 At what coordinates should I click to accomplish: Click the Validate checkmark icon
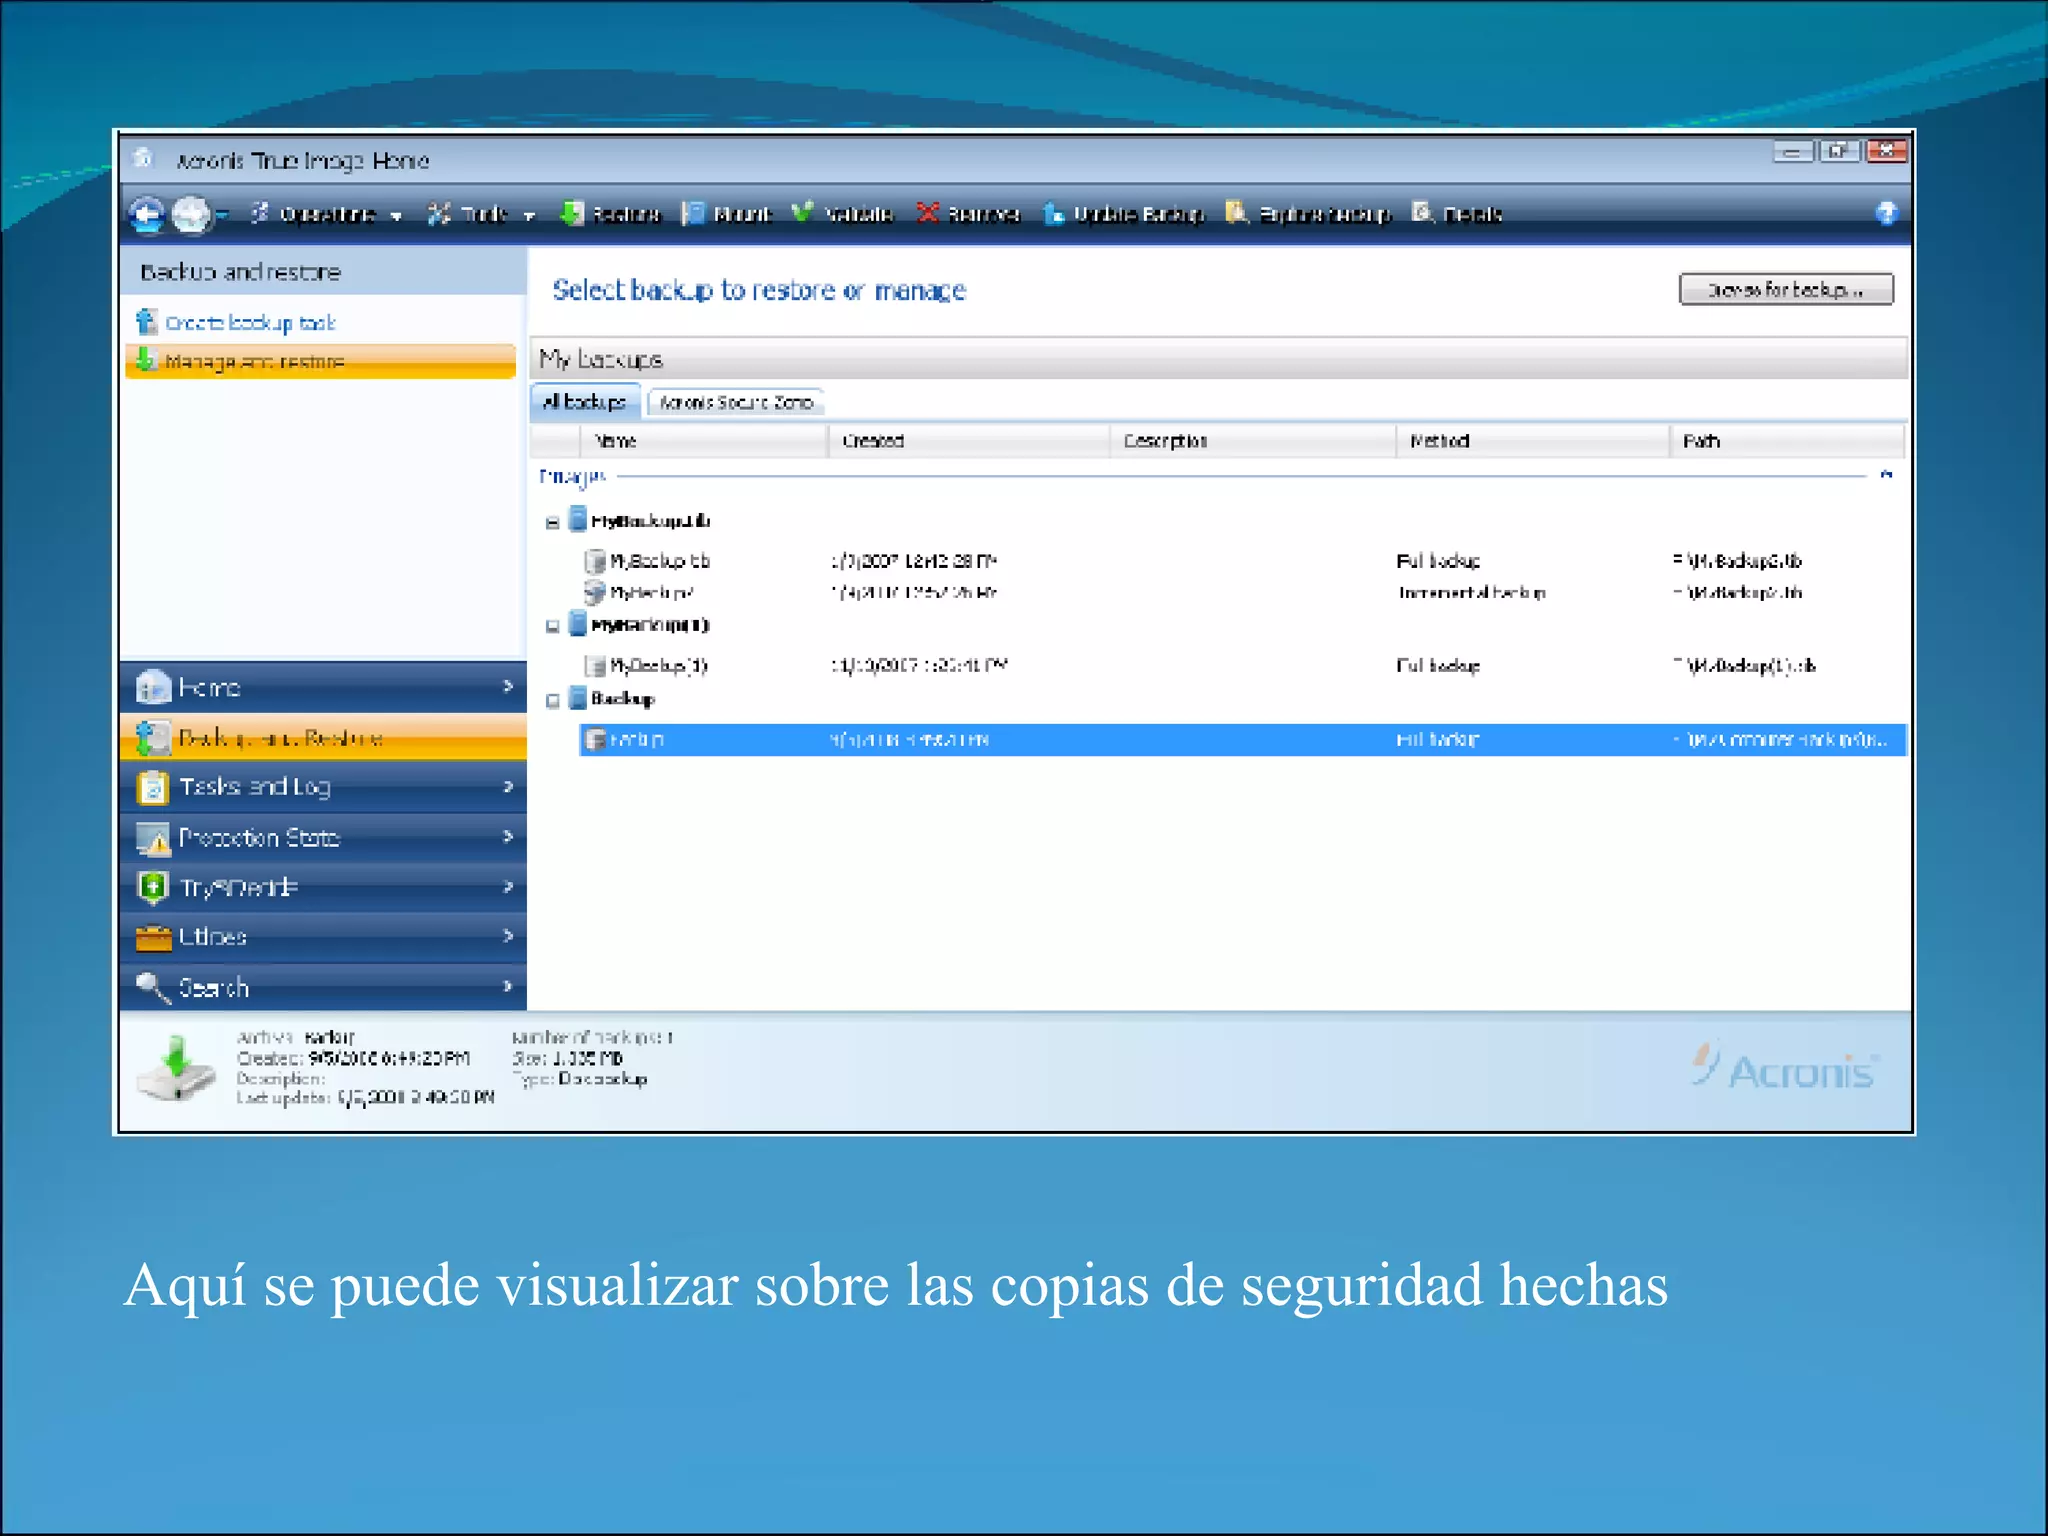tap(802, 213)
